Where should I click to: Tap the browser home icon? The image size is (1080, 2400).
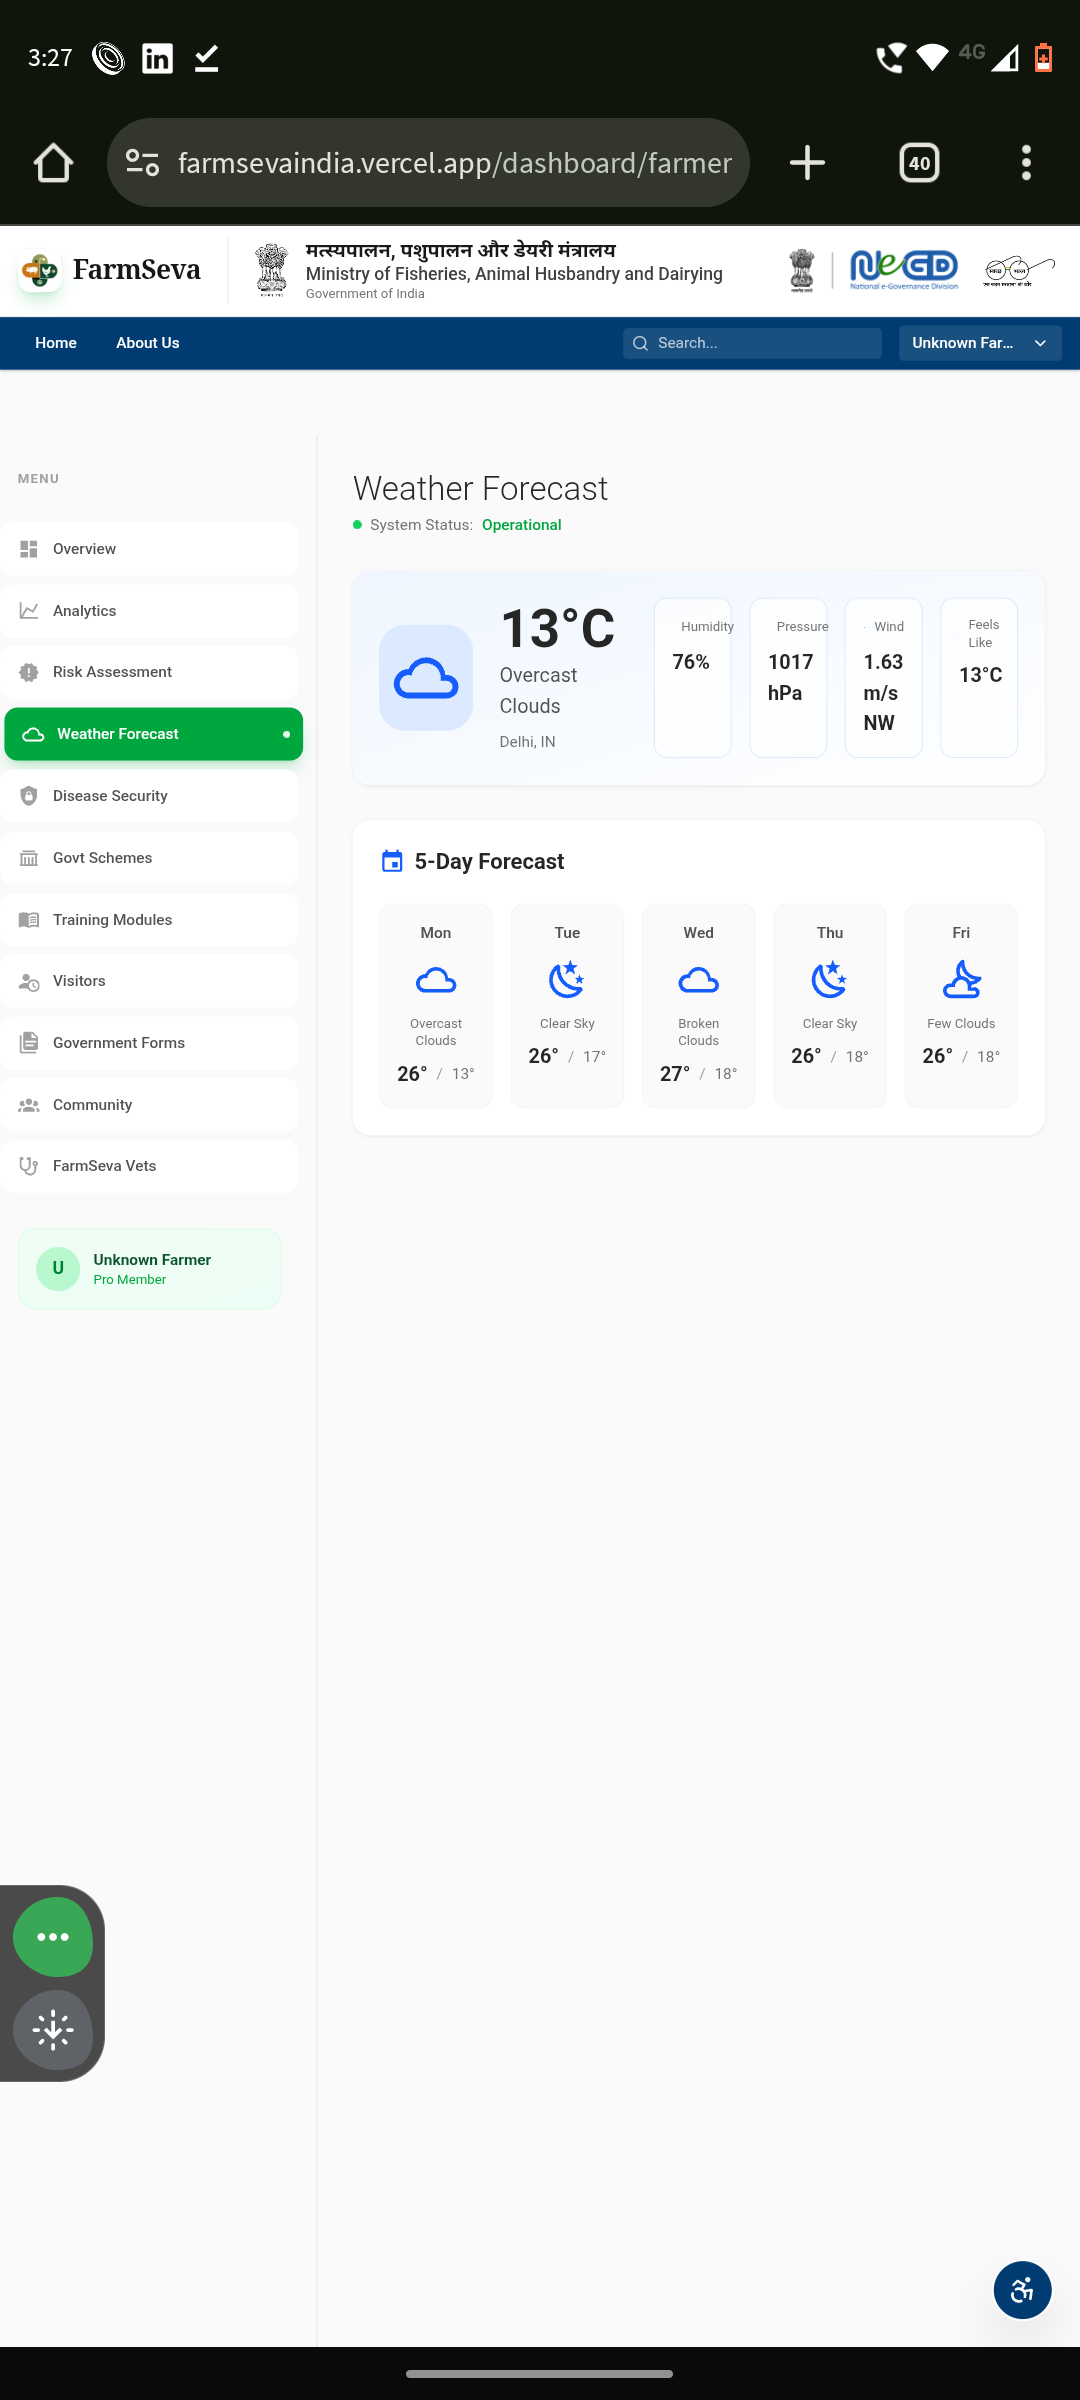point(53,163)
